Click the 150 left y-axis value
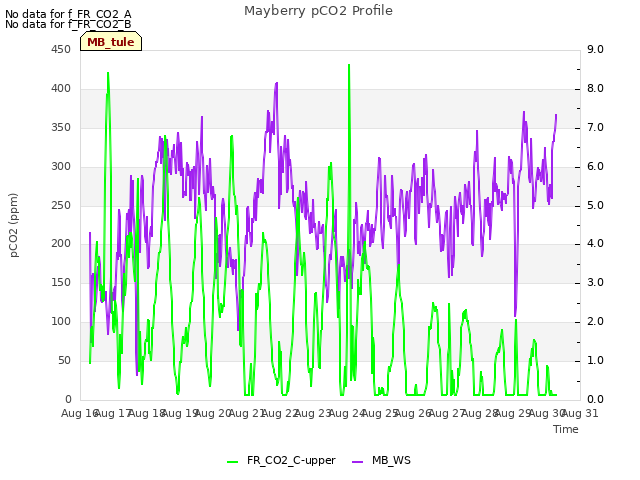The image size is (640, 480). (61, 282)
